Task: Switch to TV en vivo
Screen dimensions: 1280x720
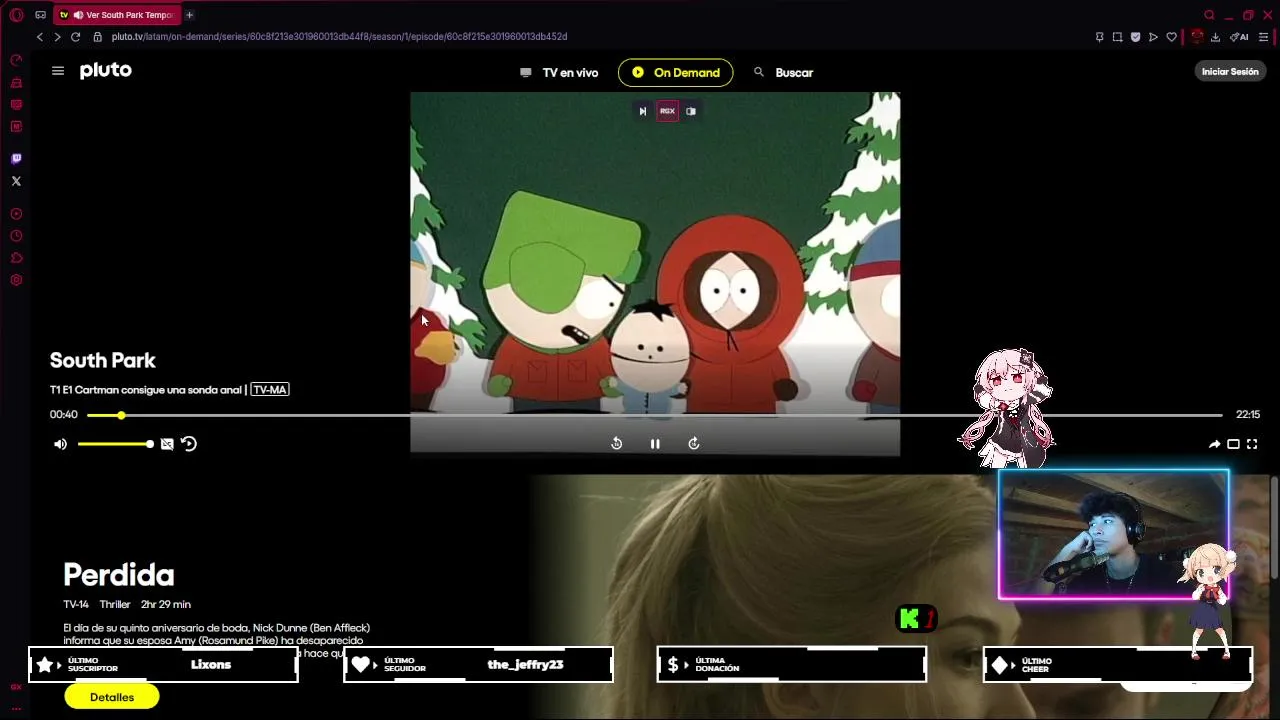Action: coord(559,73)
